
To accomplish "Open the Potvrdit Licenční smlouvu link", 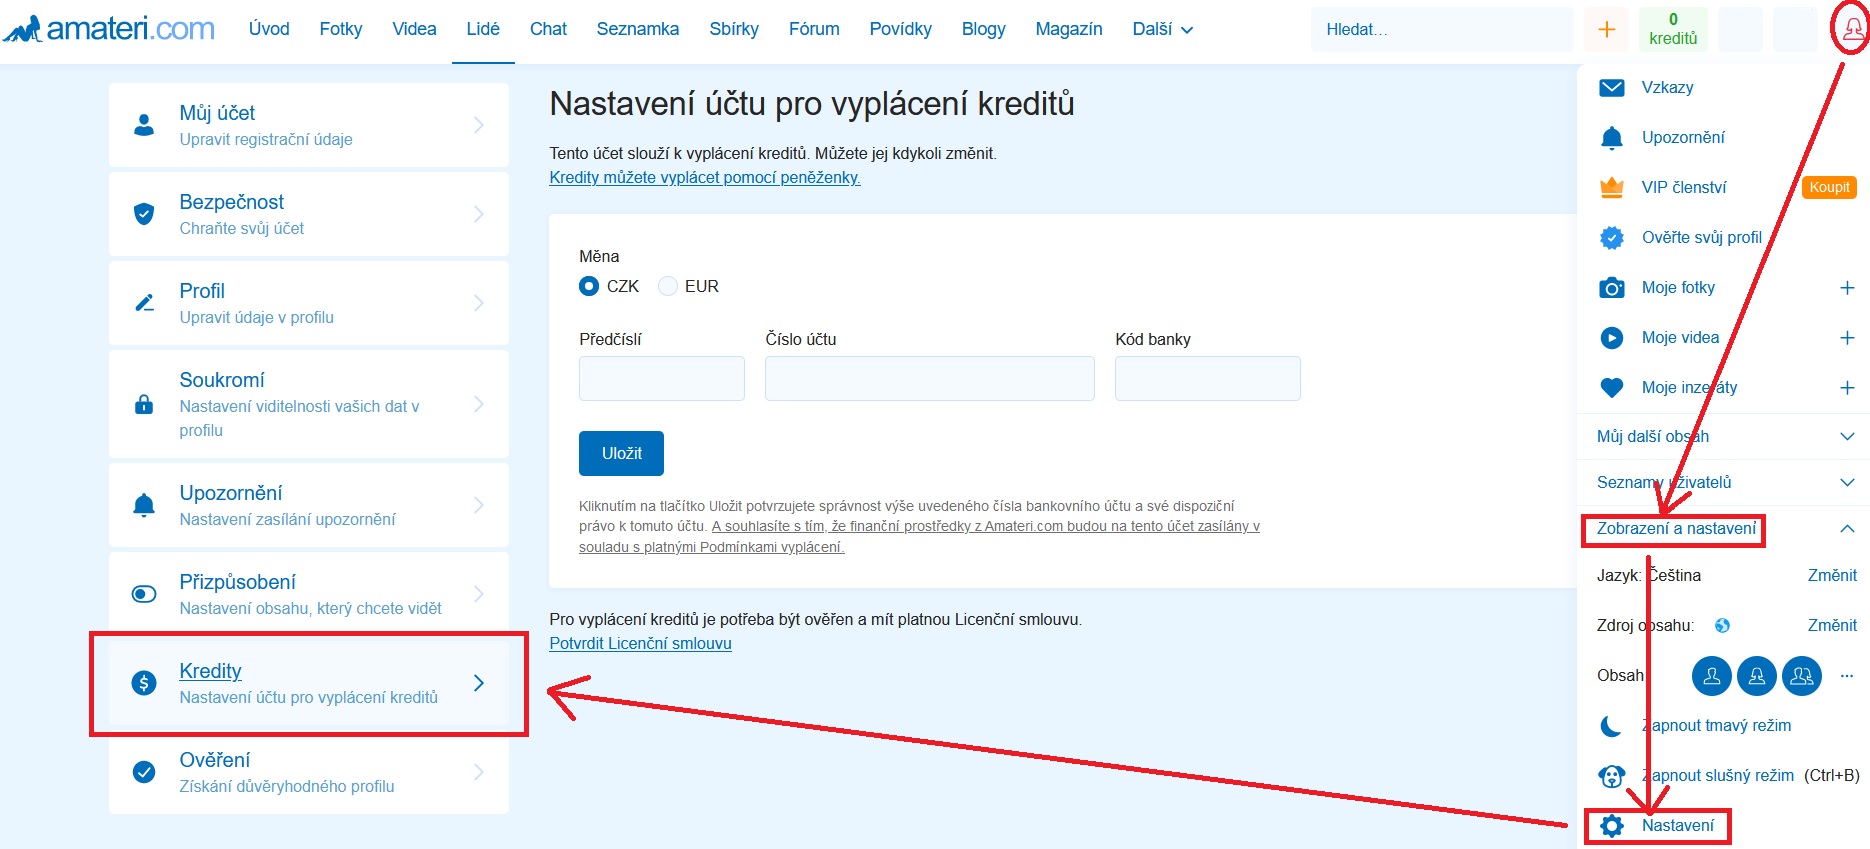I will click(x=640, y=644).
